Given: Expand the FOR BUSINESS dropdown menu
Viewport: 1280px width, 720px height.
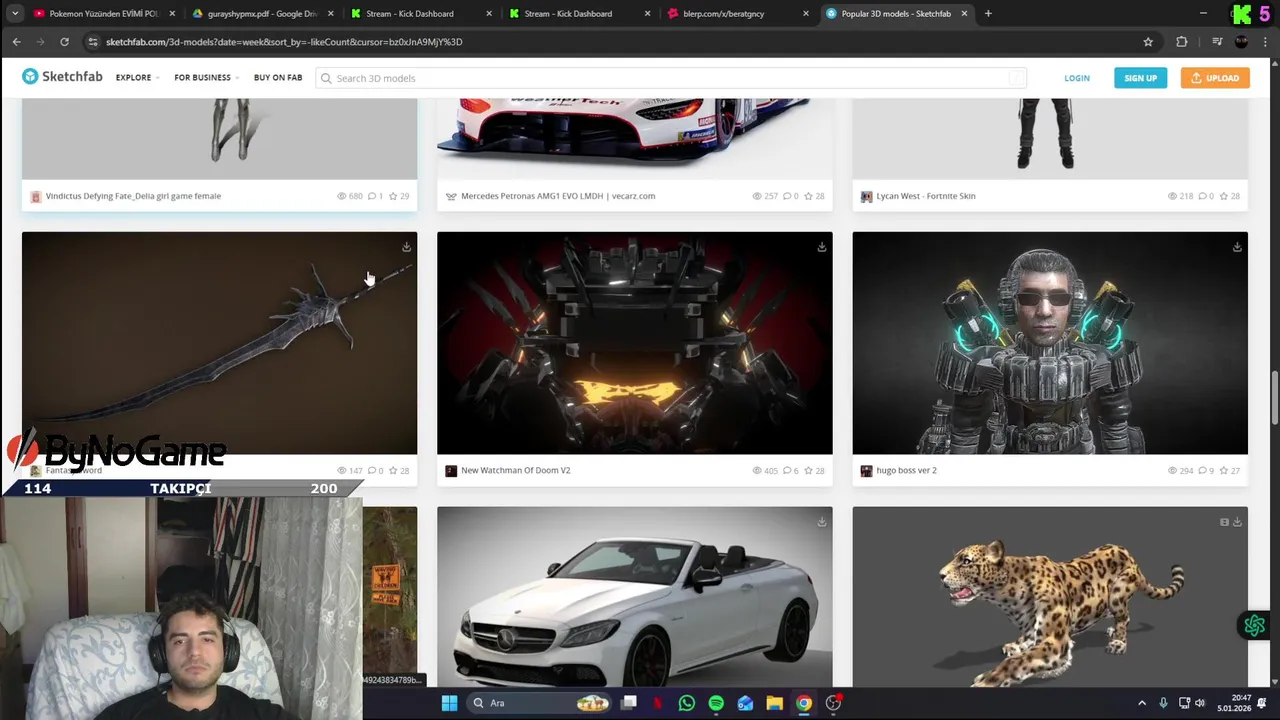Looking at the screenshot, I should (206, 78).
